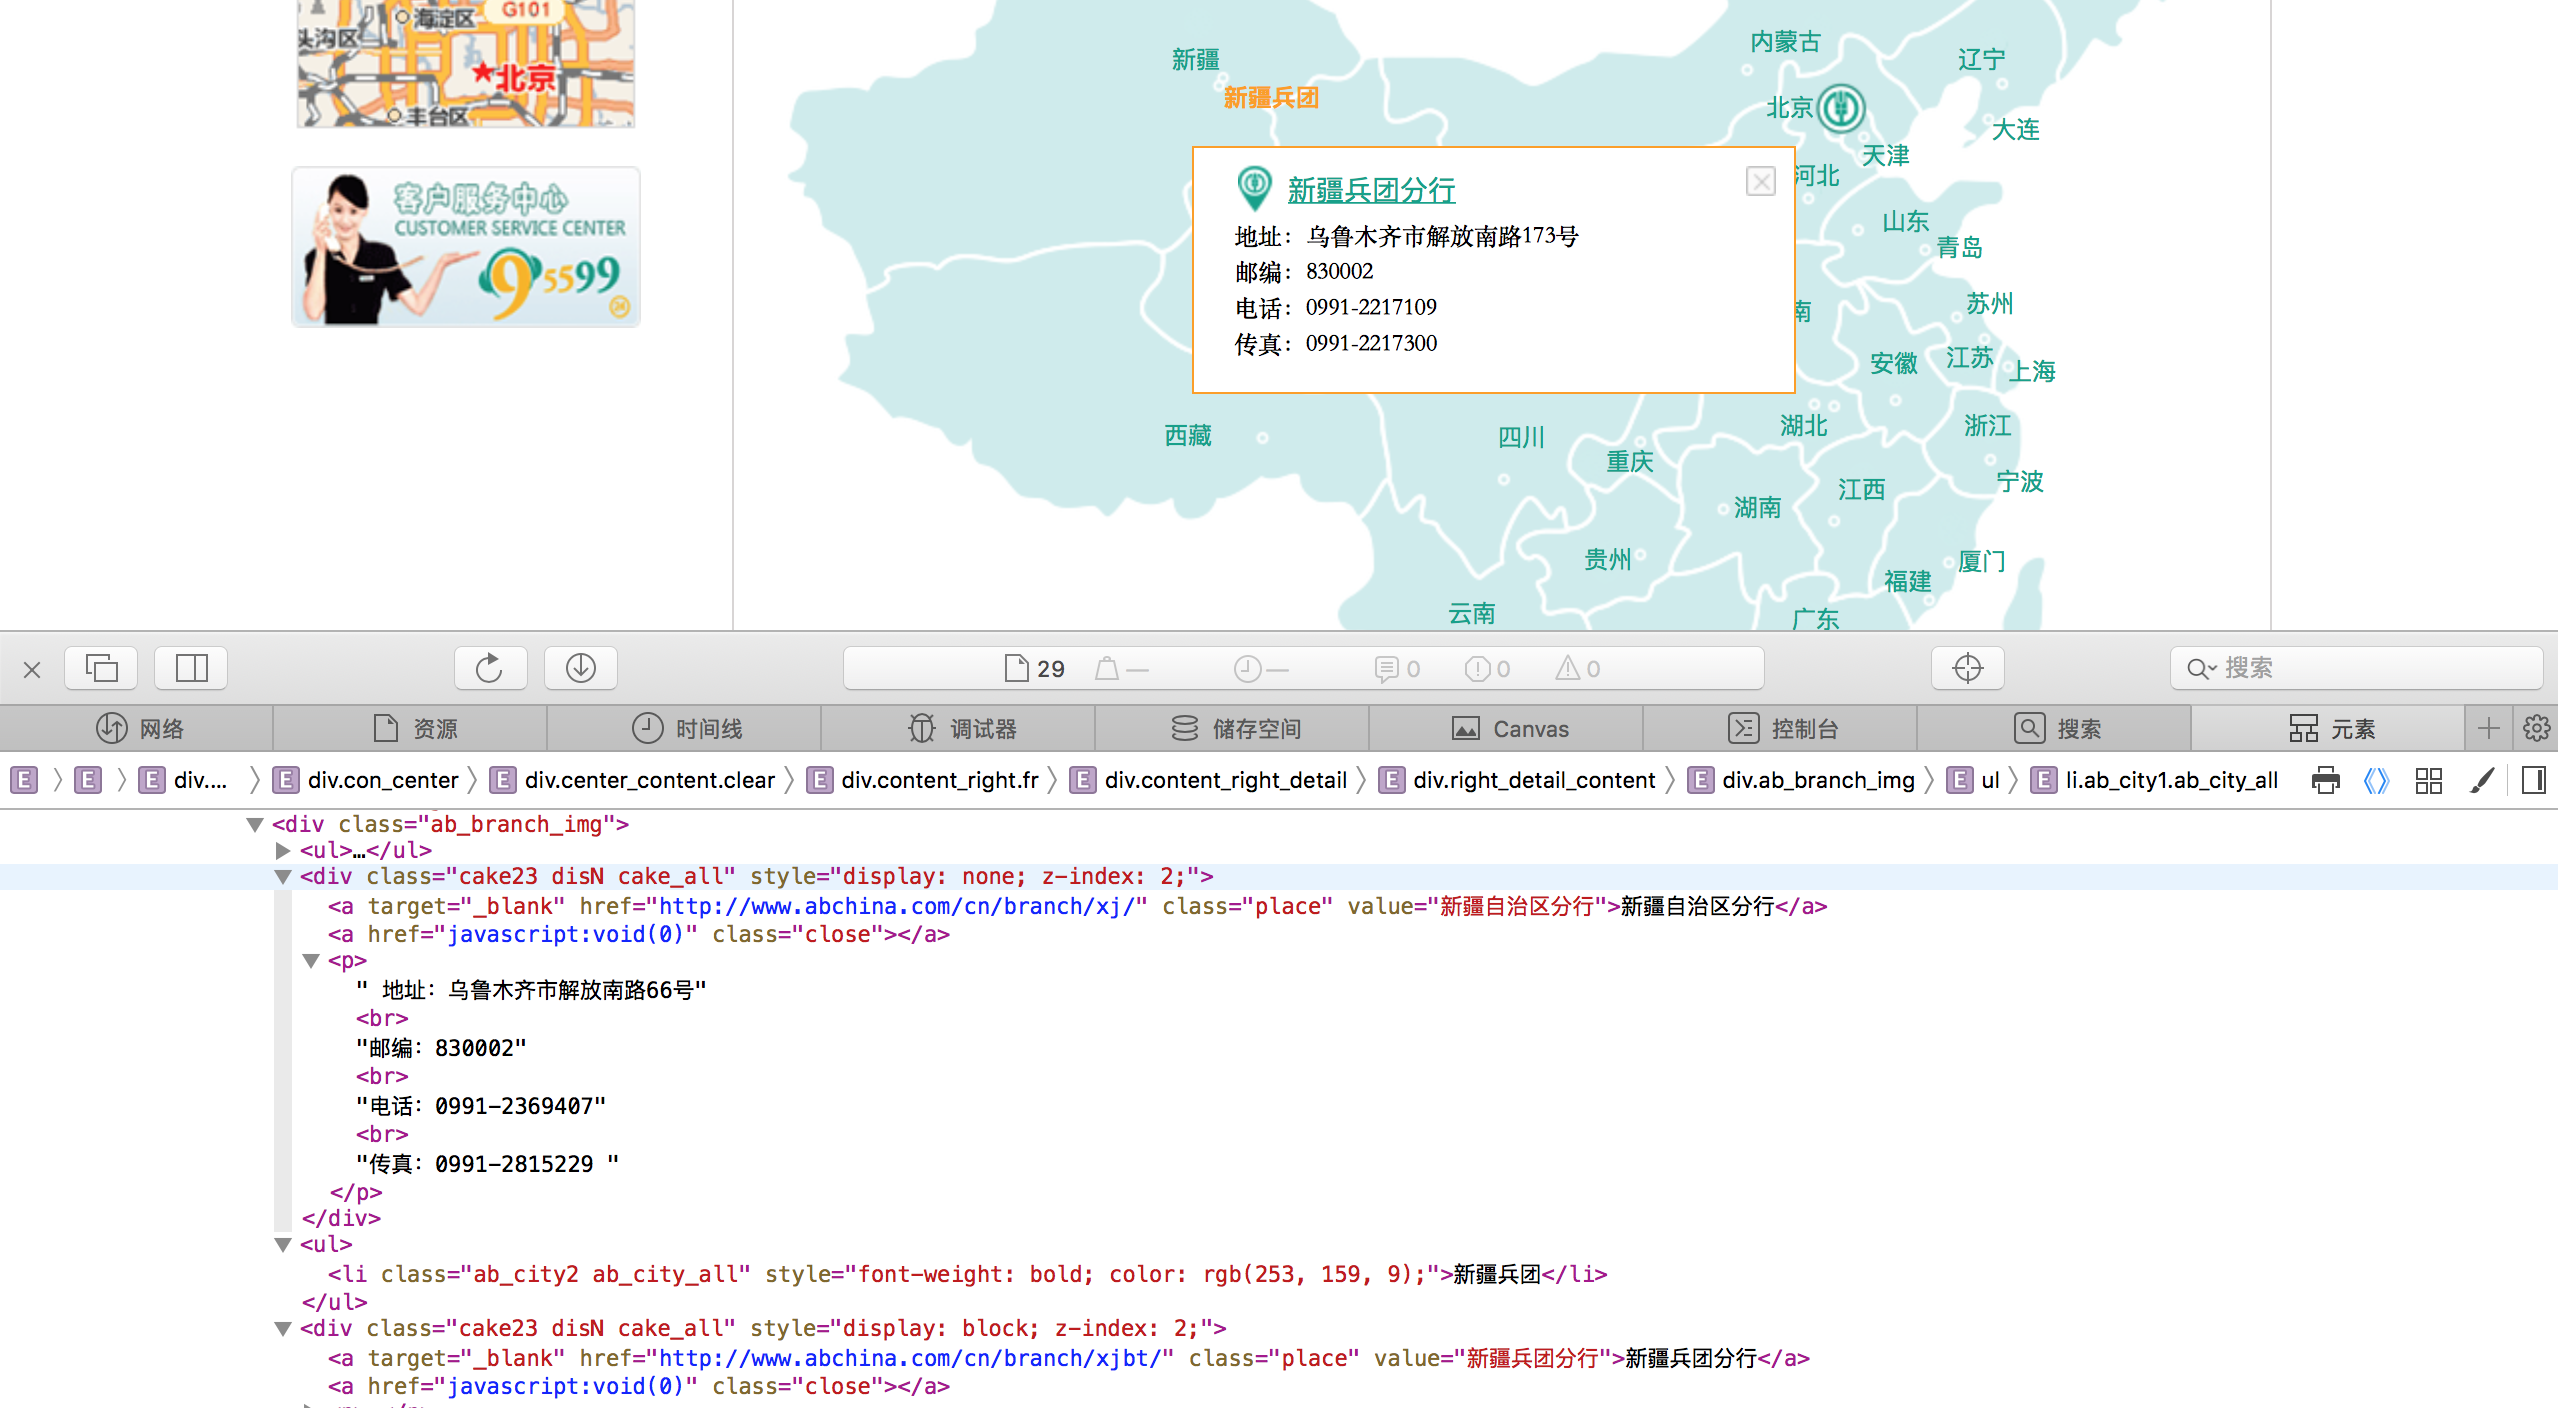Select div.content_right_detail breadcrumb item

tap(1209, 780)
